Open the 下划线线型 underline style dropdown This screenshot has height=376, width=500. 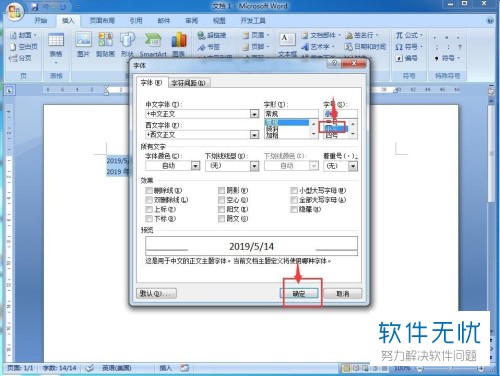coord(254,166)
